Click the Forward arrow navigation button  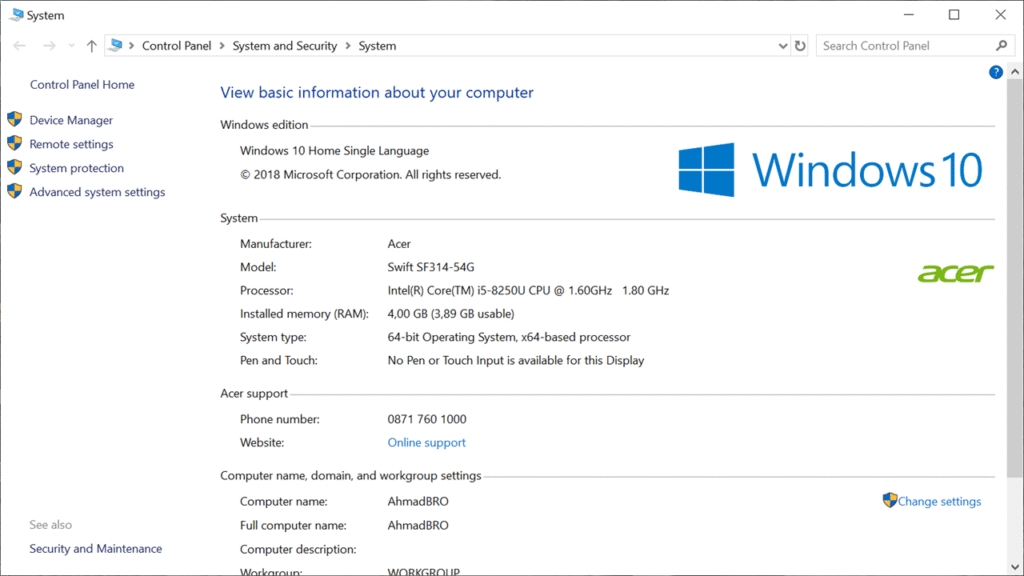(48, 46)
